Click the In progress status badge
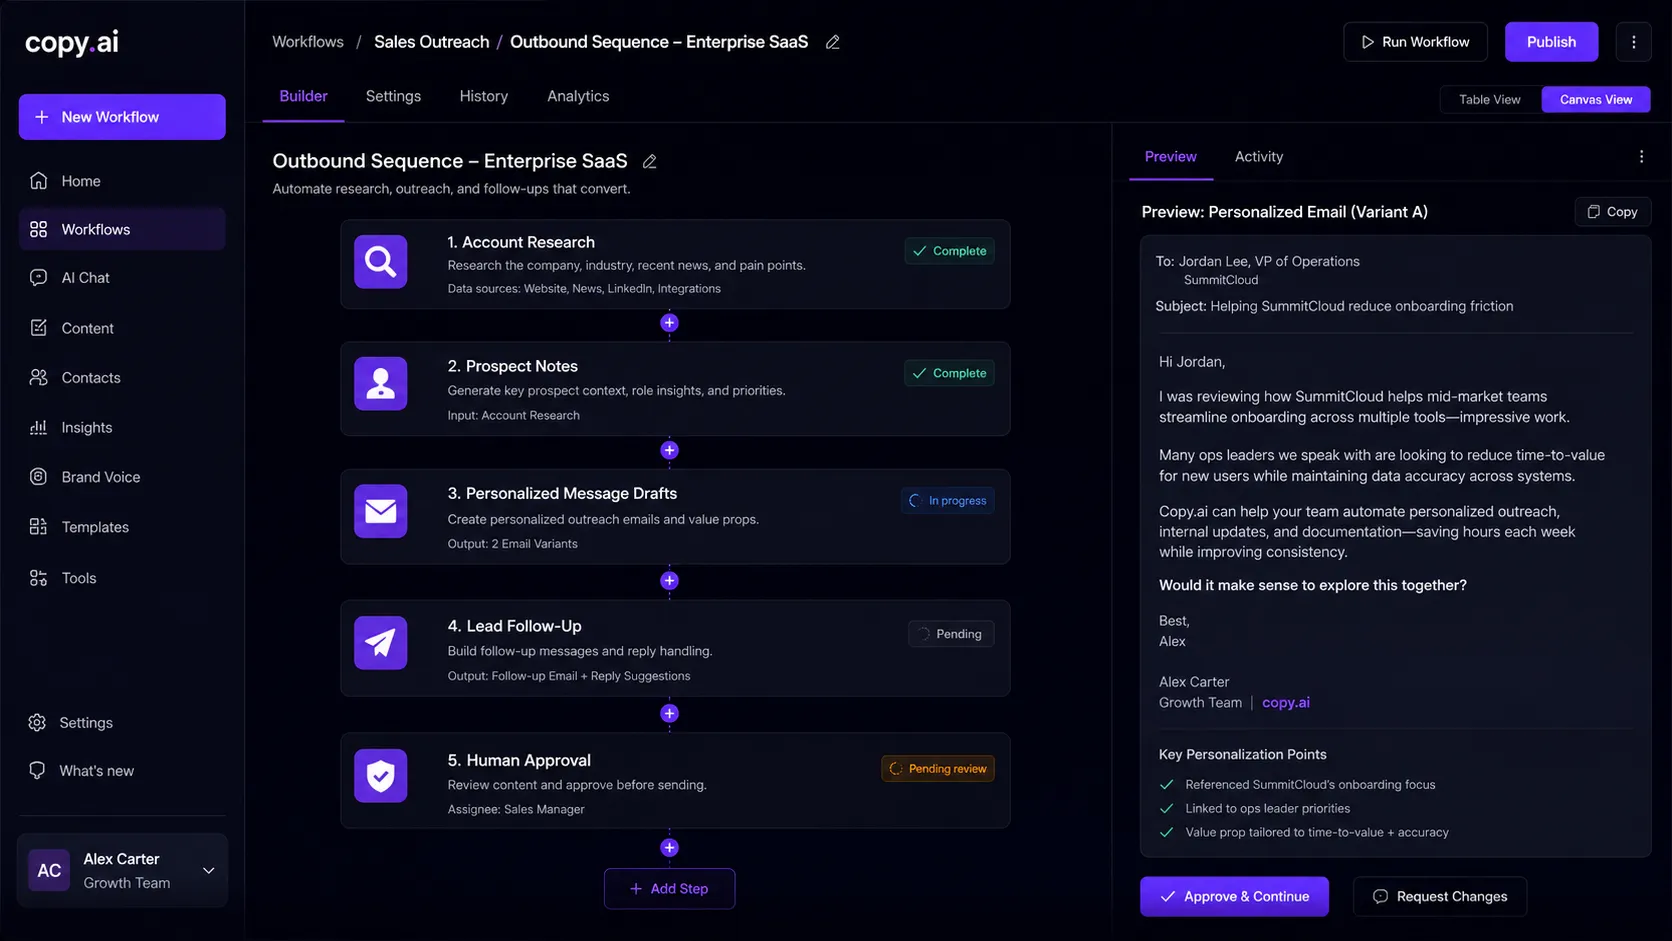1672x941 pixels. (948, 501)
